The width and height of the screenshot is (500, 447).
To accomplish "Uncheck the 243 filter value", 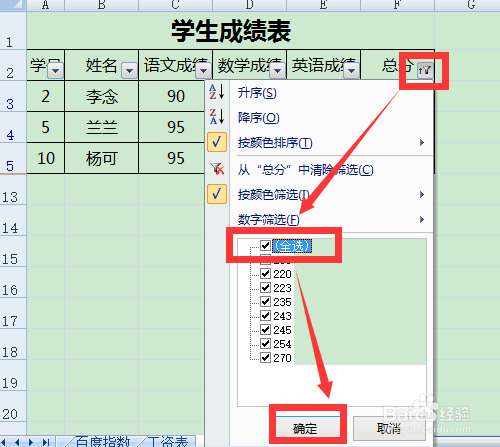I will 265,316.
